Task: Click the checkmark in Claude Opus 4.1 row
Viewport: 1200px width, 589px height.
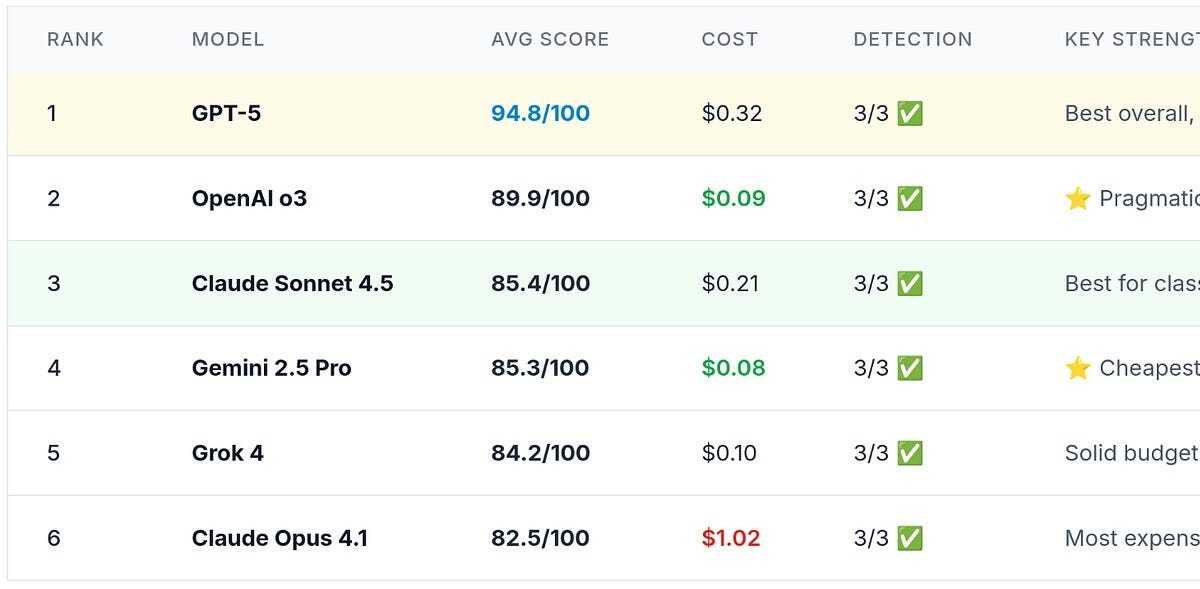Action: [909, 538]
